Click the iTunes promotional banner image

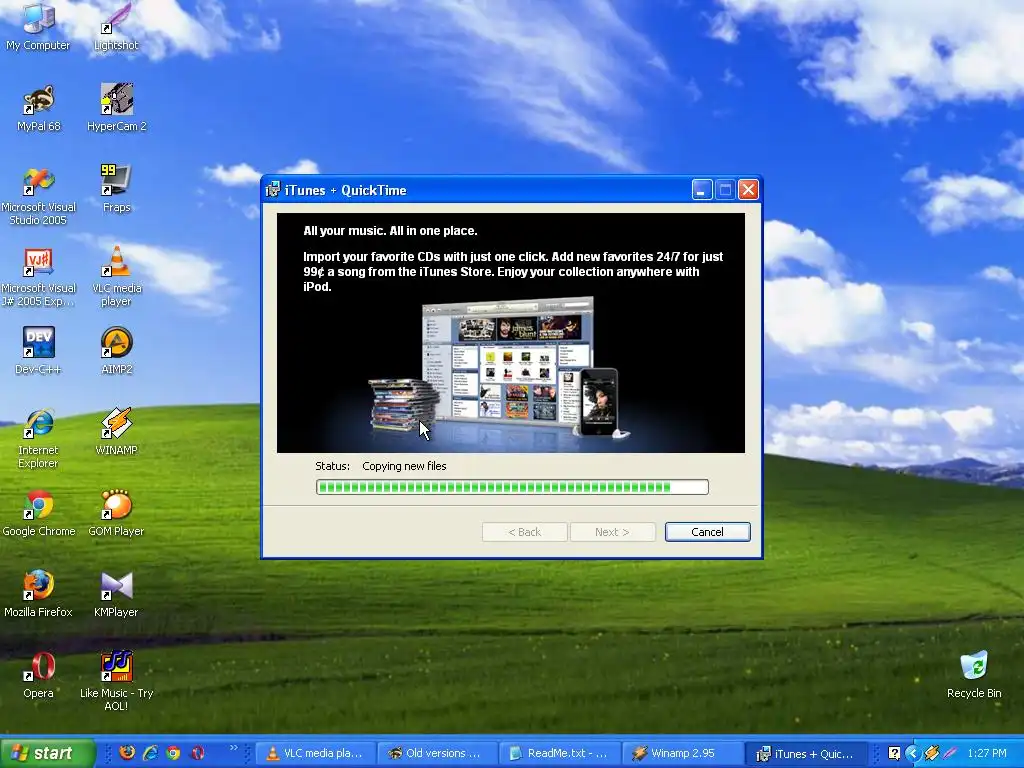point(511,333)
